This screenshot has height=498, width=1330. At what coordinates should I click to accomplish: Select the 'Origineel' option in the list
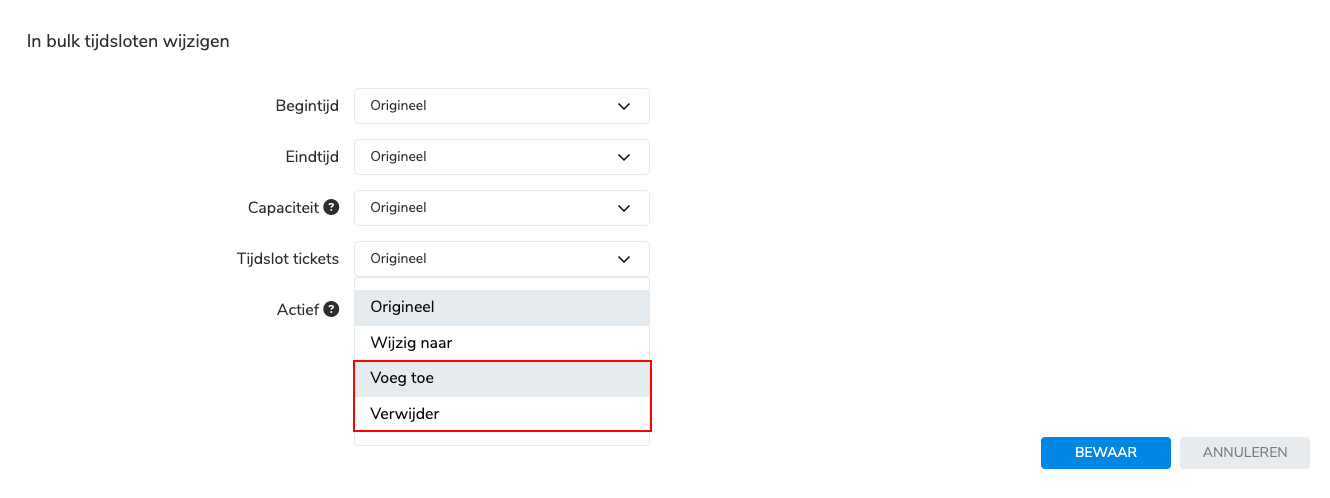point(502,307)
